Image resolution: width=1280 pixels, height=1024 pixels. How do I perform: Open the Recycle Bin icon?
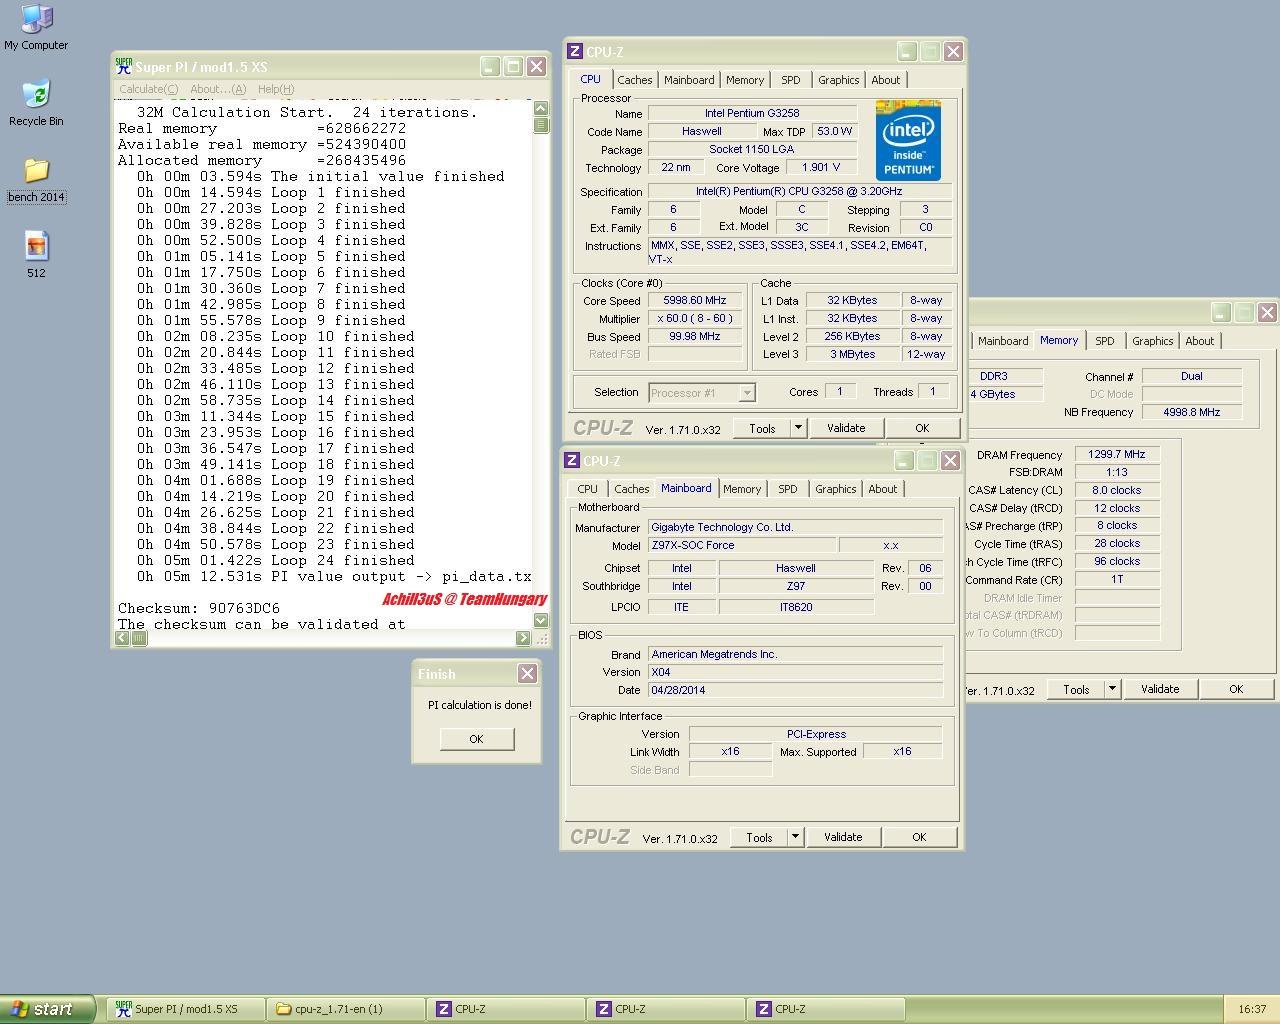point(36,96)
